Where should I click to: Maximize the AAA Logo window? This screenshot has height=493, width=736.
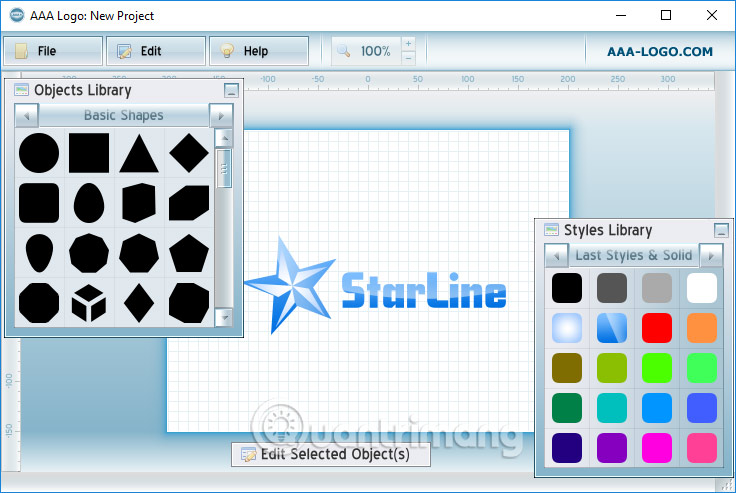tap(666, 15)
